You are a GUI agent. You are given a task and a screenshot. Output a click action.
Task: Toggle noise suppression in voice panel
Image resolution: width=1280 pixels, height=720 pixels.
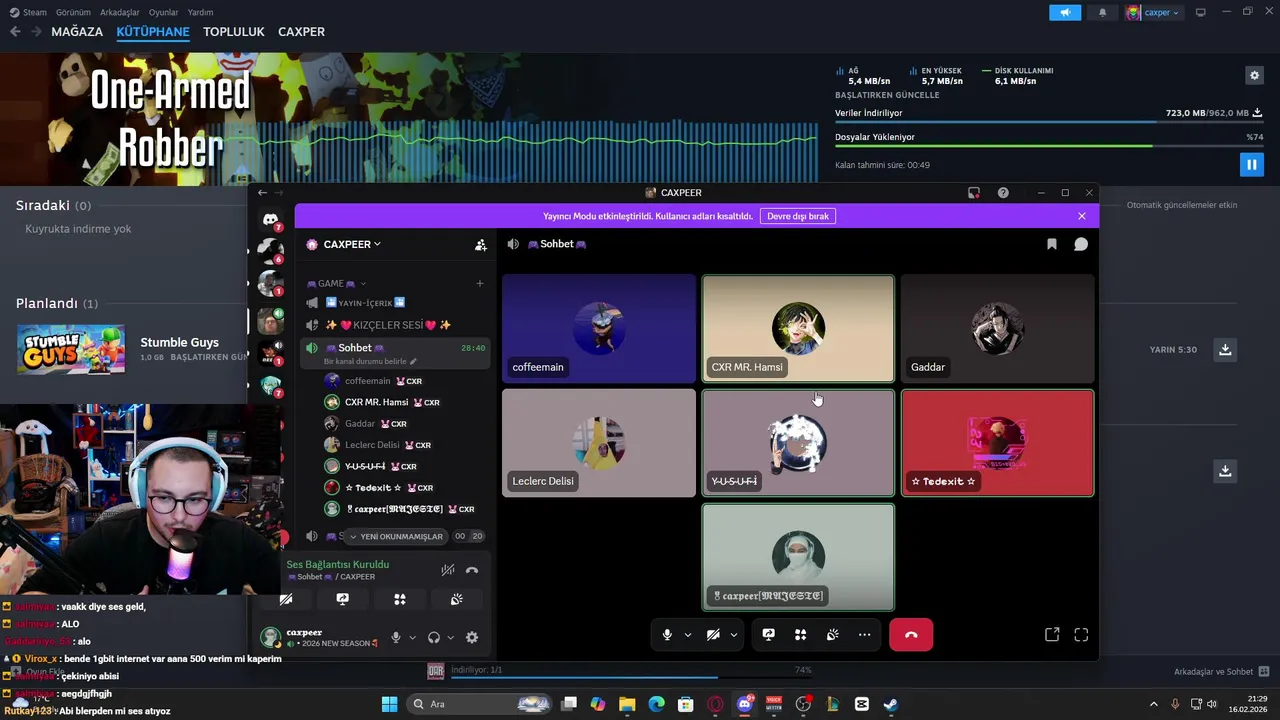(447, 570)
